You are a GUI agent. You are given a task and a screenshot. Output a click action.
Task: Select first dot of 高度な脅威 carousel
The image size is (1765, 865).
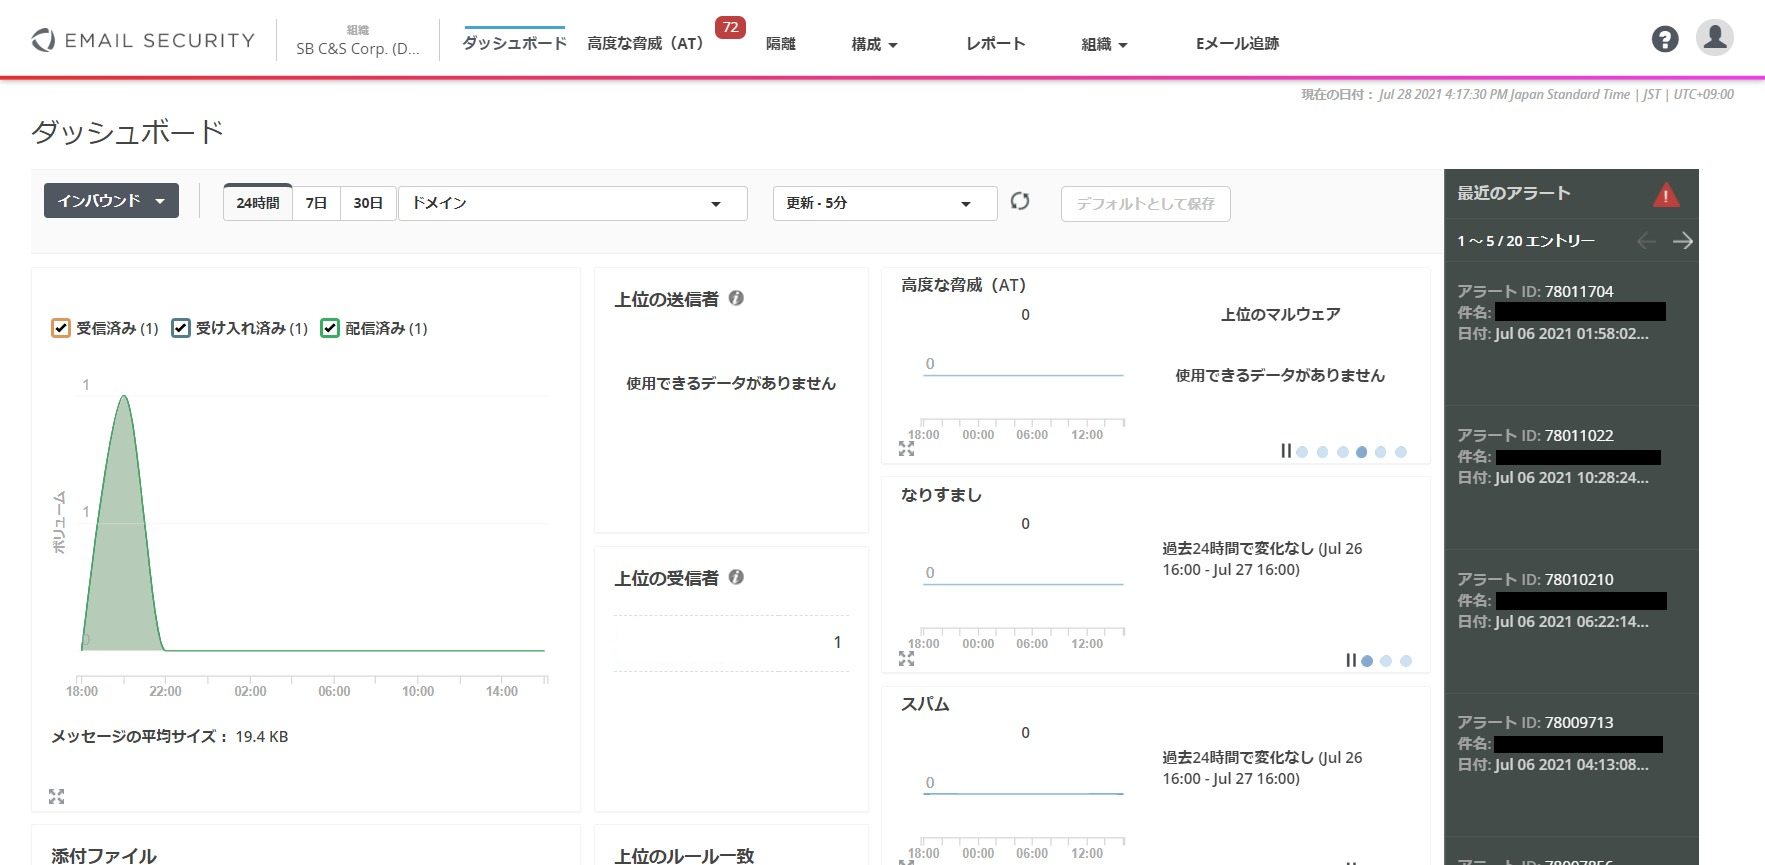(x=1302, y=452)
